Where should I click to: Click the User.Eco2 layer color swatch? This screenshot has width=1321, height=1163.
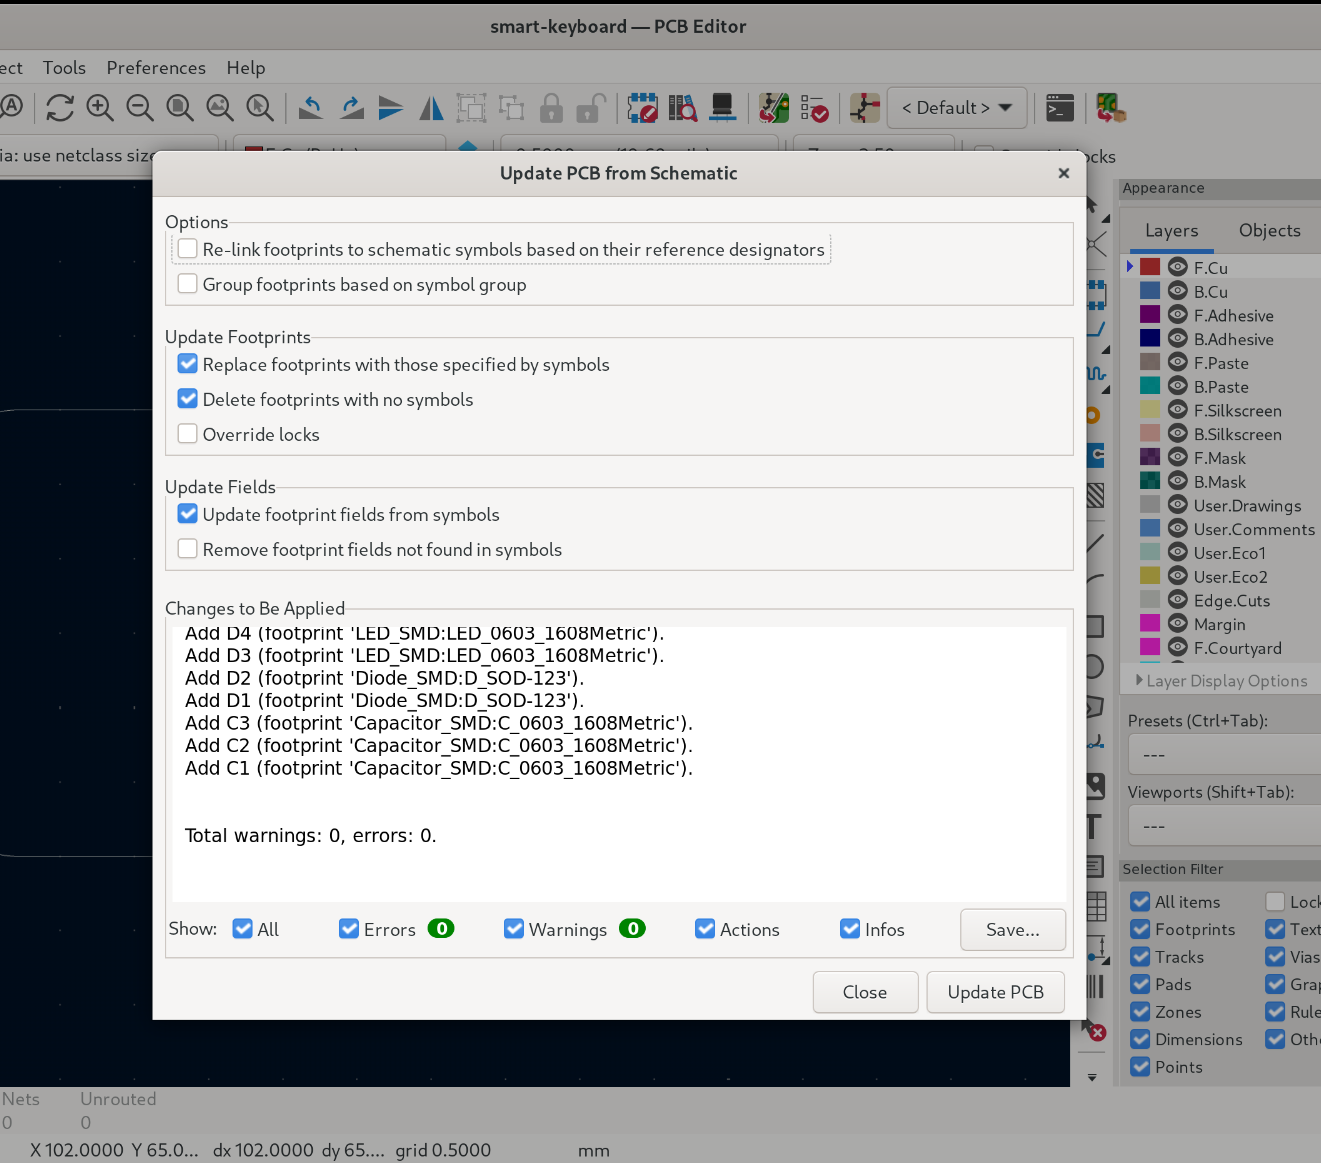(x=1150, y=576)
